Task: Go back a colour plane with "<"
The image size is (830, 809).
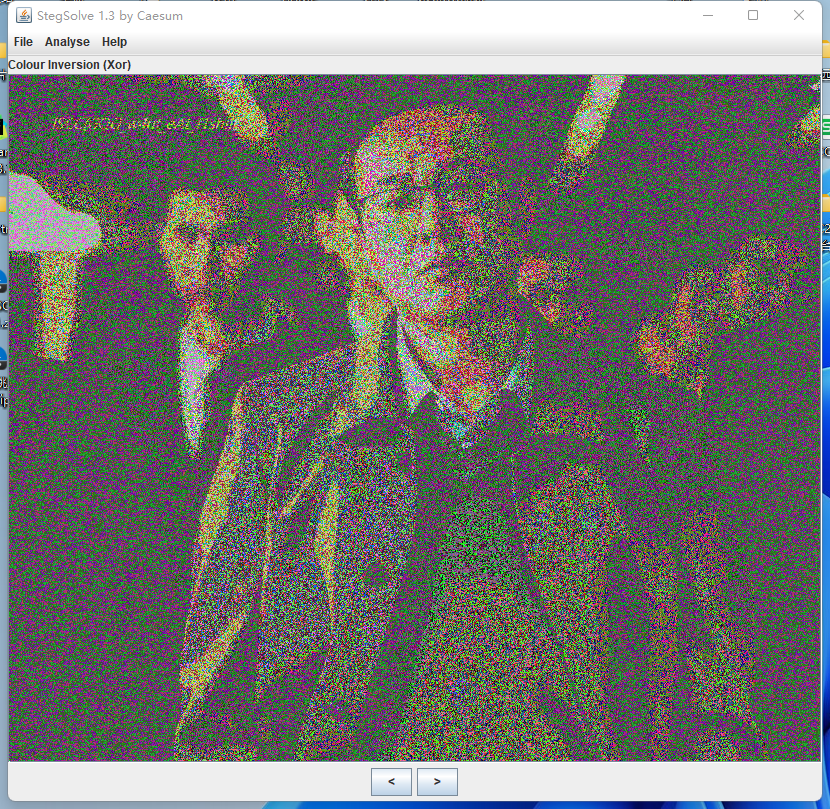Action: pyautogui.click(x=390, y=782)
